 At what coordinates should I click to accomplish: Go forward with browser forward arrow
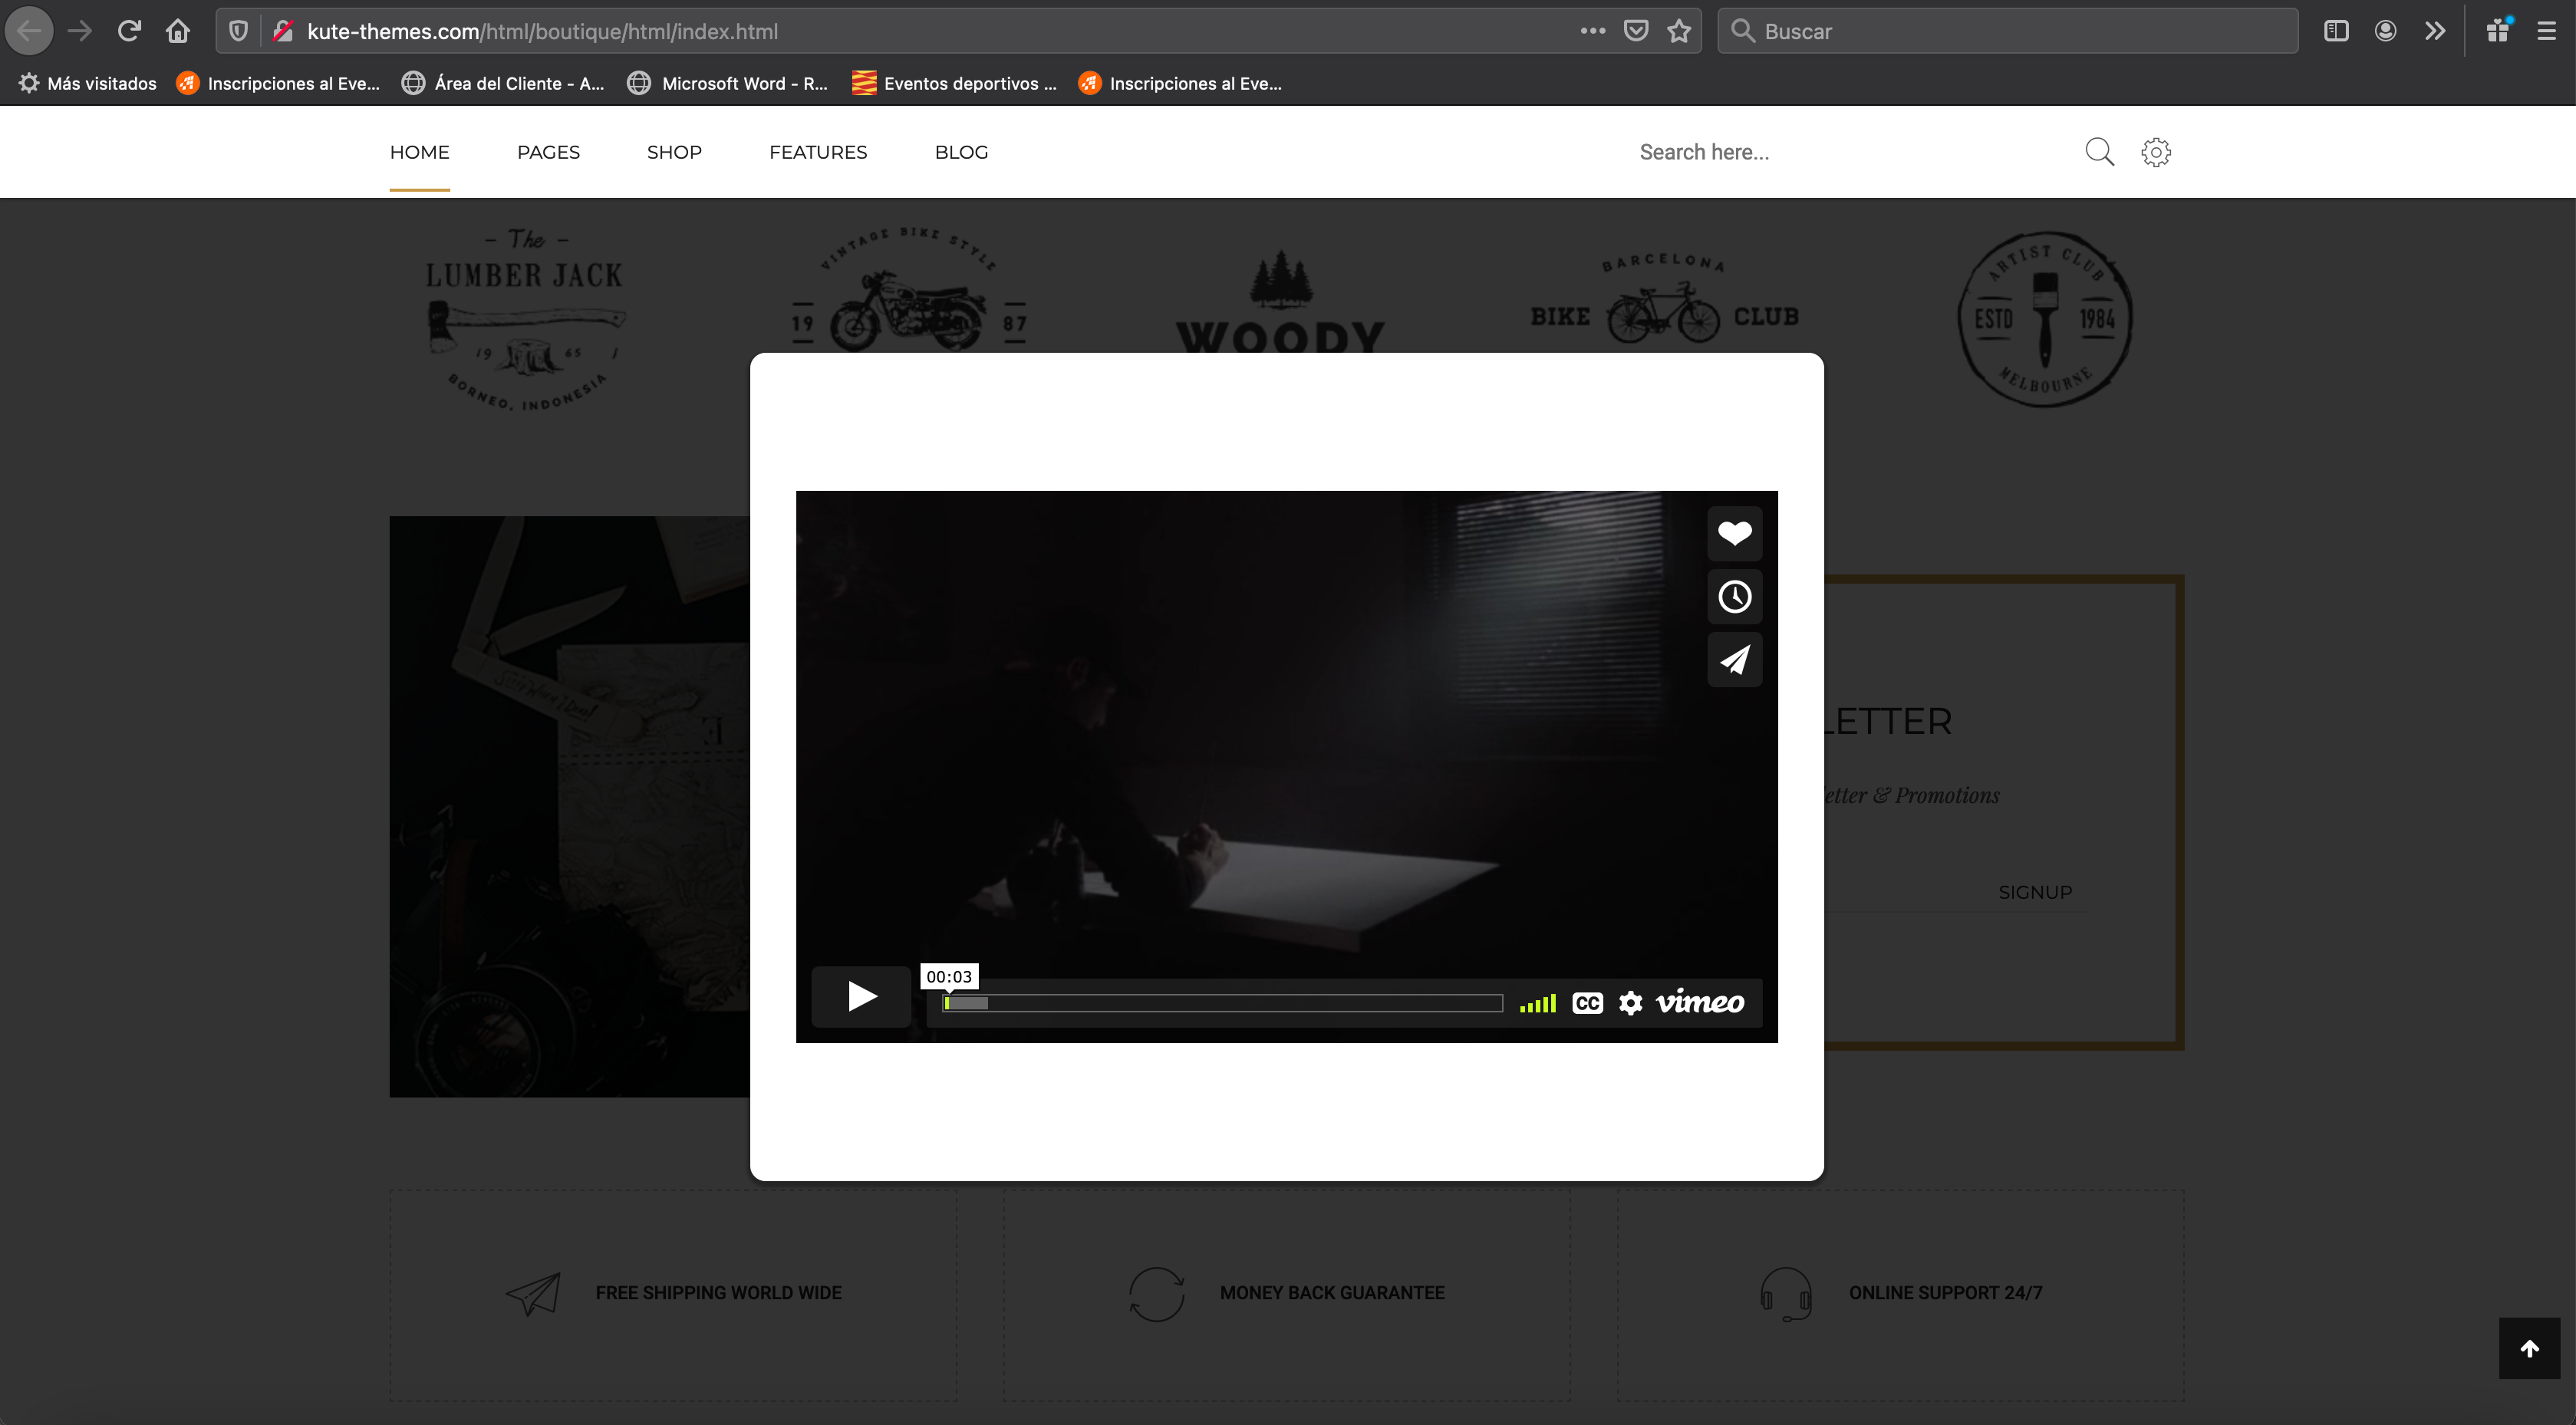[x=80, y=31]
